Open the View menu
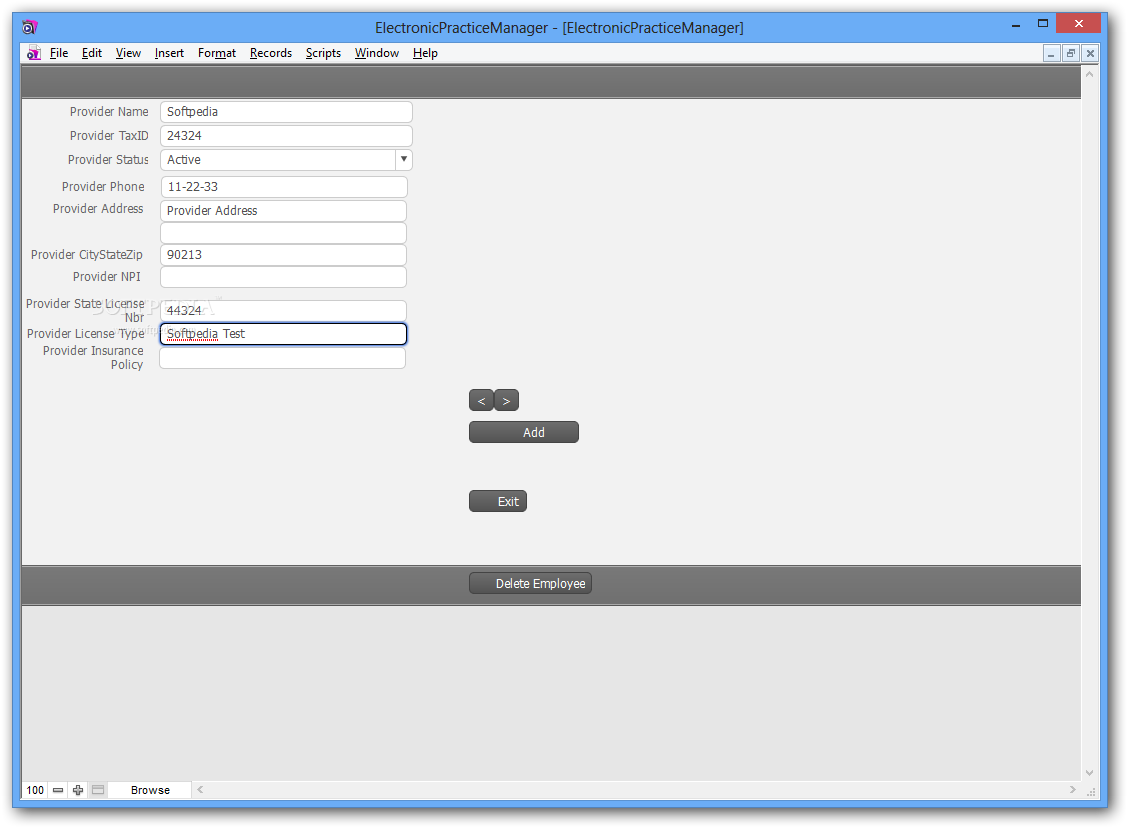This screenshot has height=828, width=1128. click(128, 53)
